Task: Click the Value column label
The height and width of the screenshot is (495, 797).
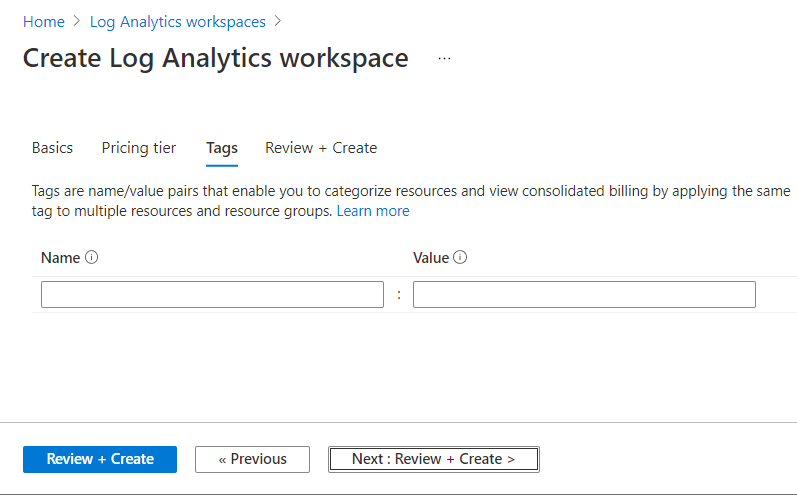Action: point(431,258)
